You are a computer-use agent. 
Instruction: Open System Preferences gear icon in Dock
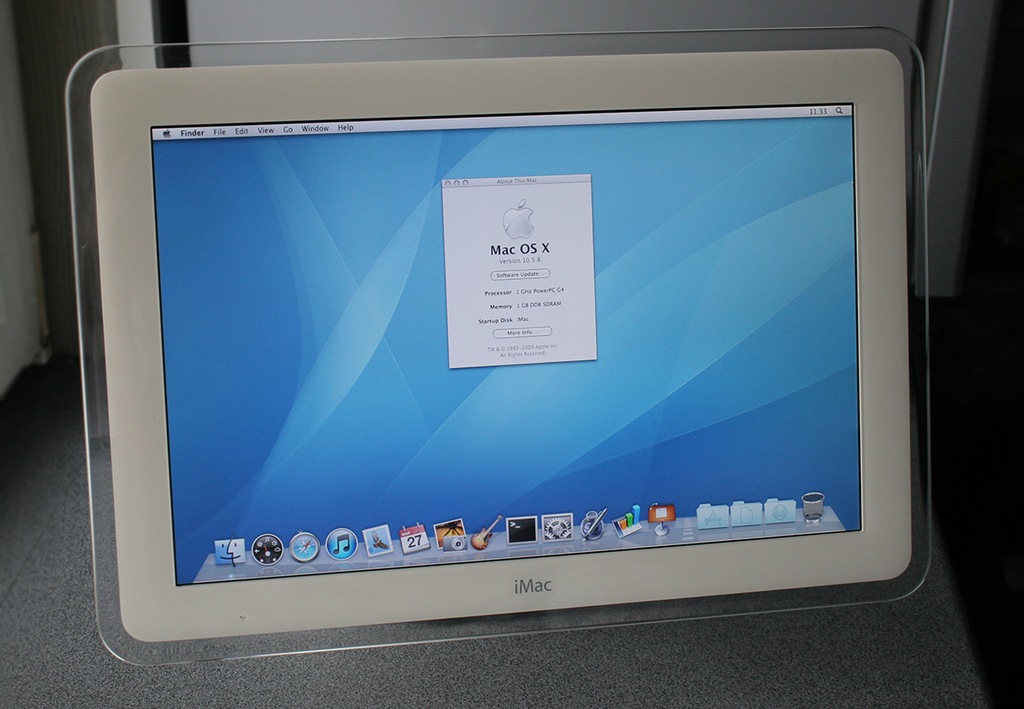557,528
